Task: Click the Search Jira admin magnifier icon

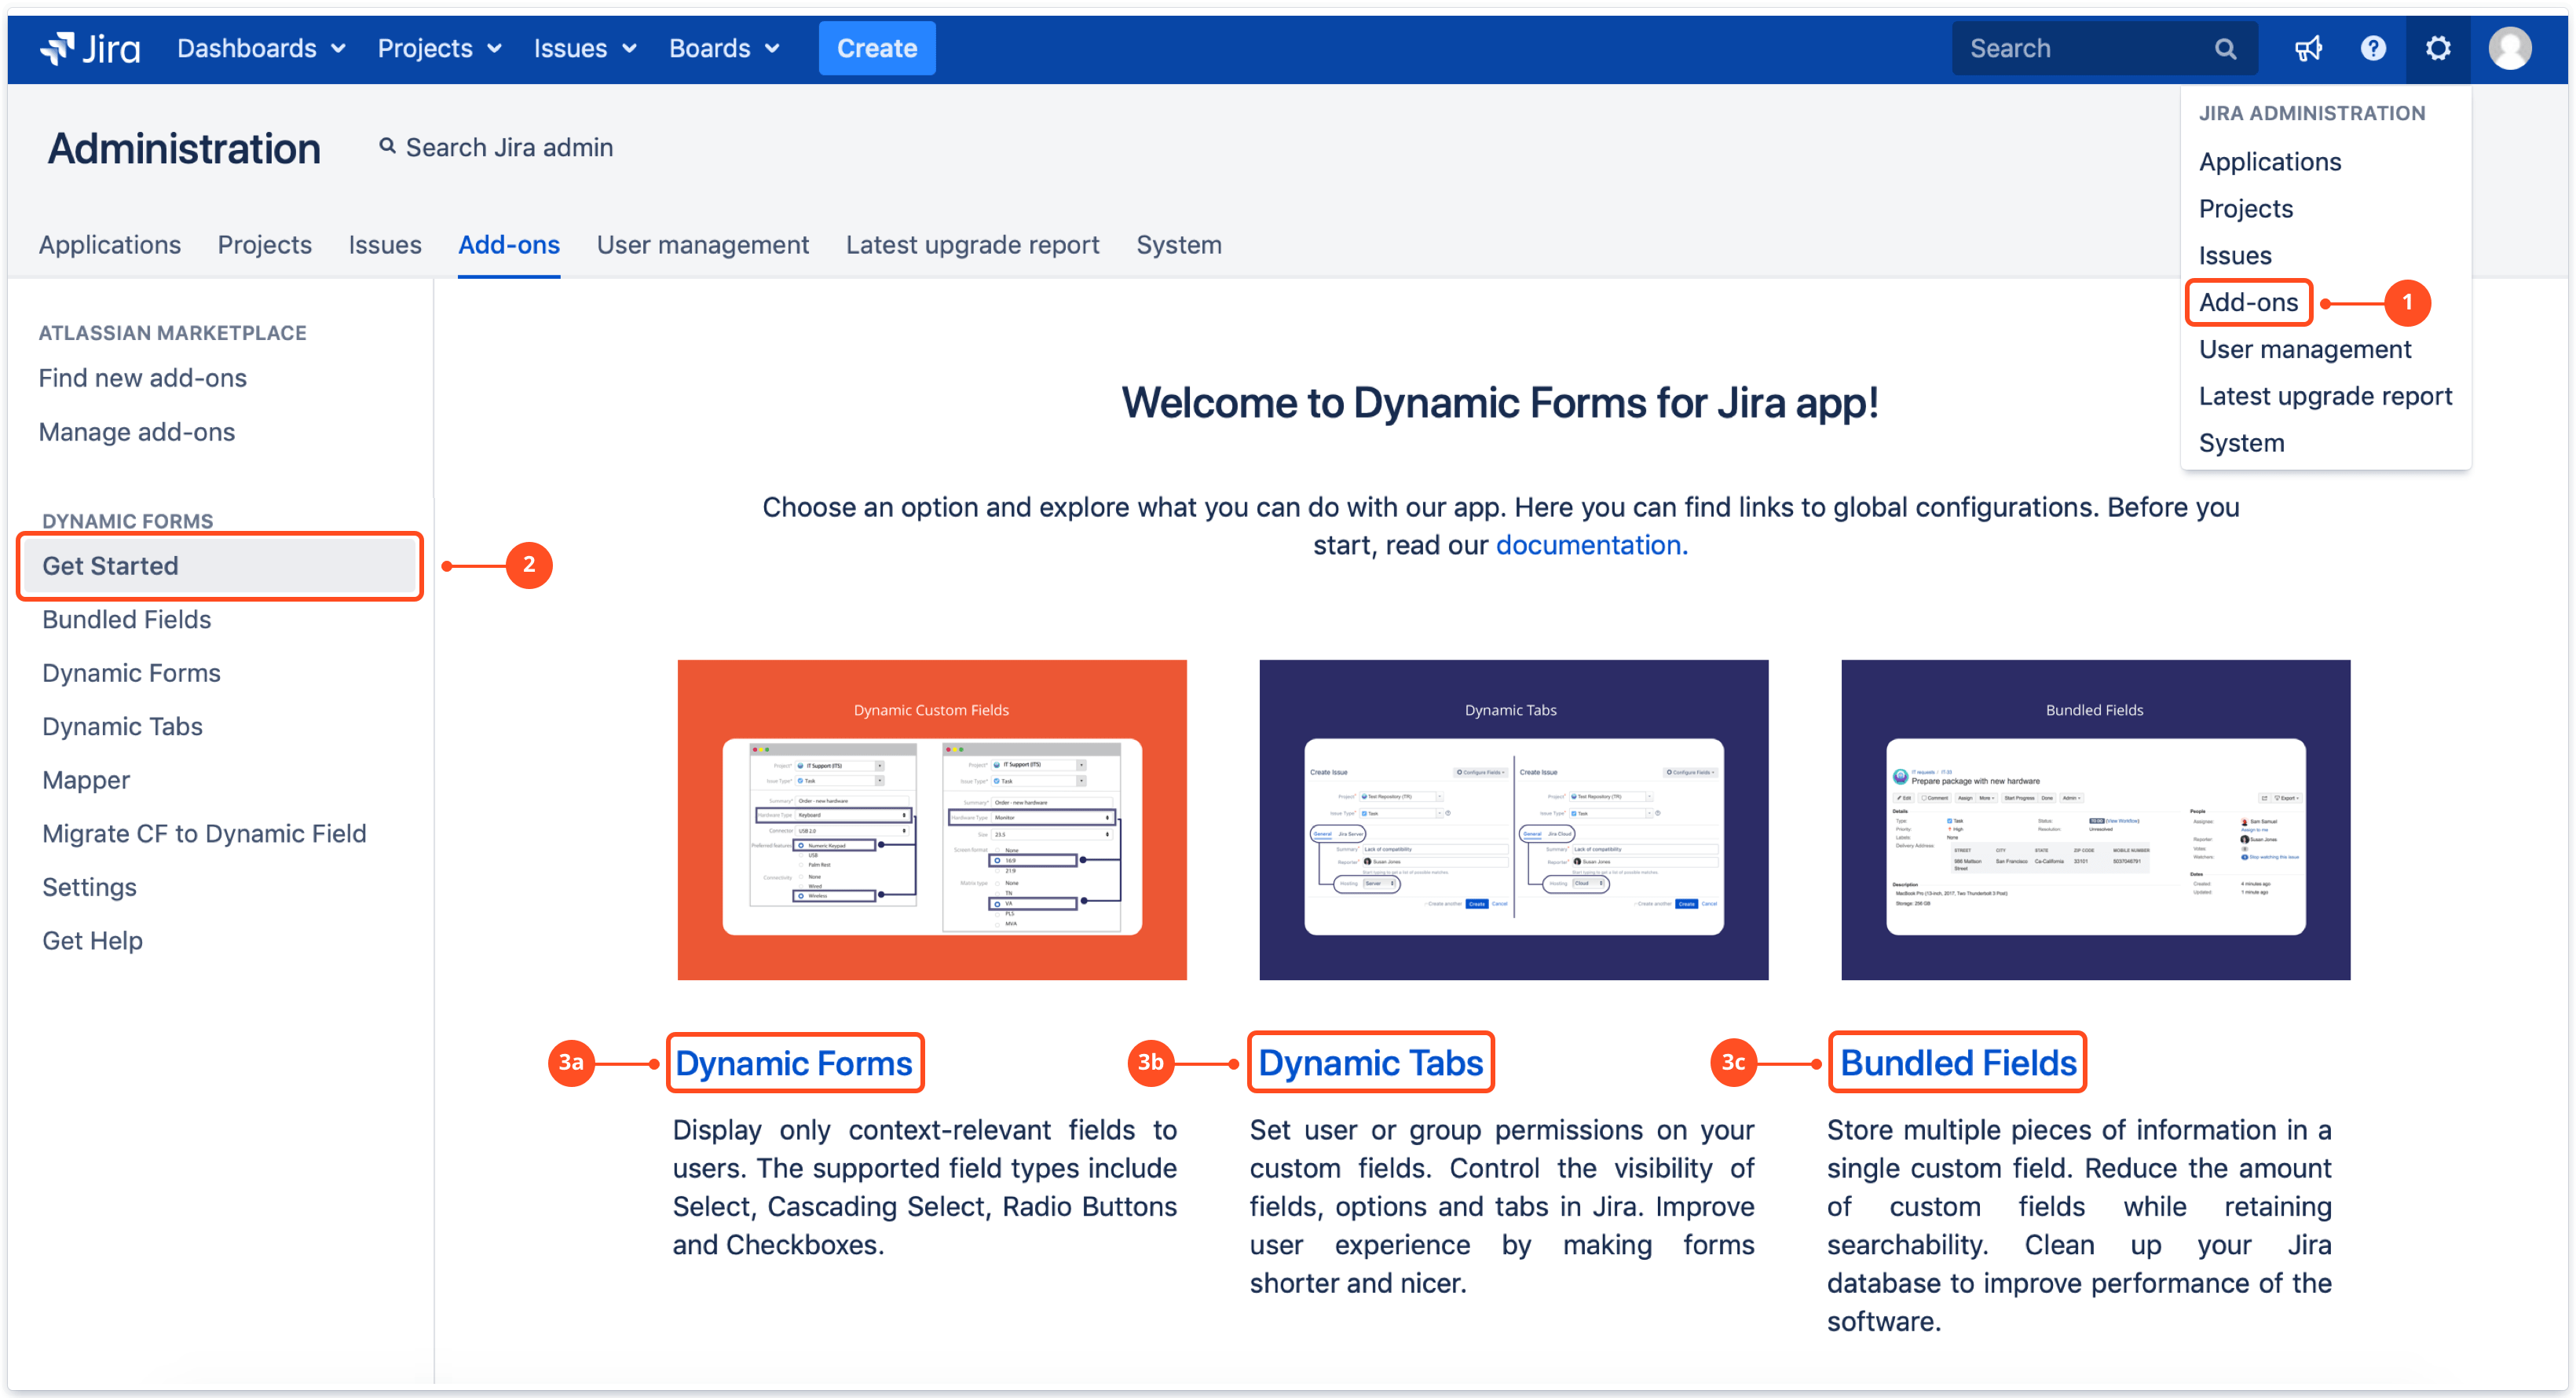Action: 387,146
